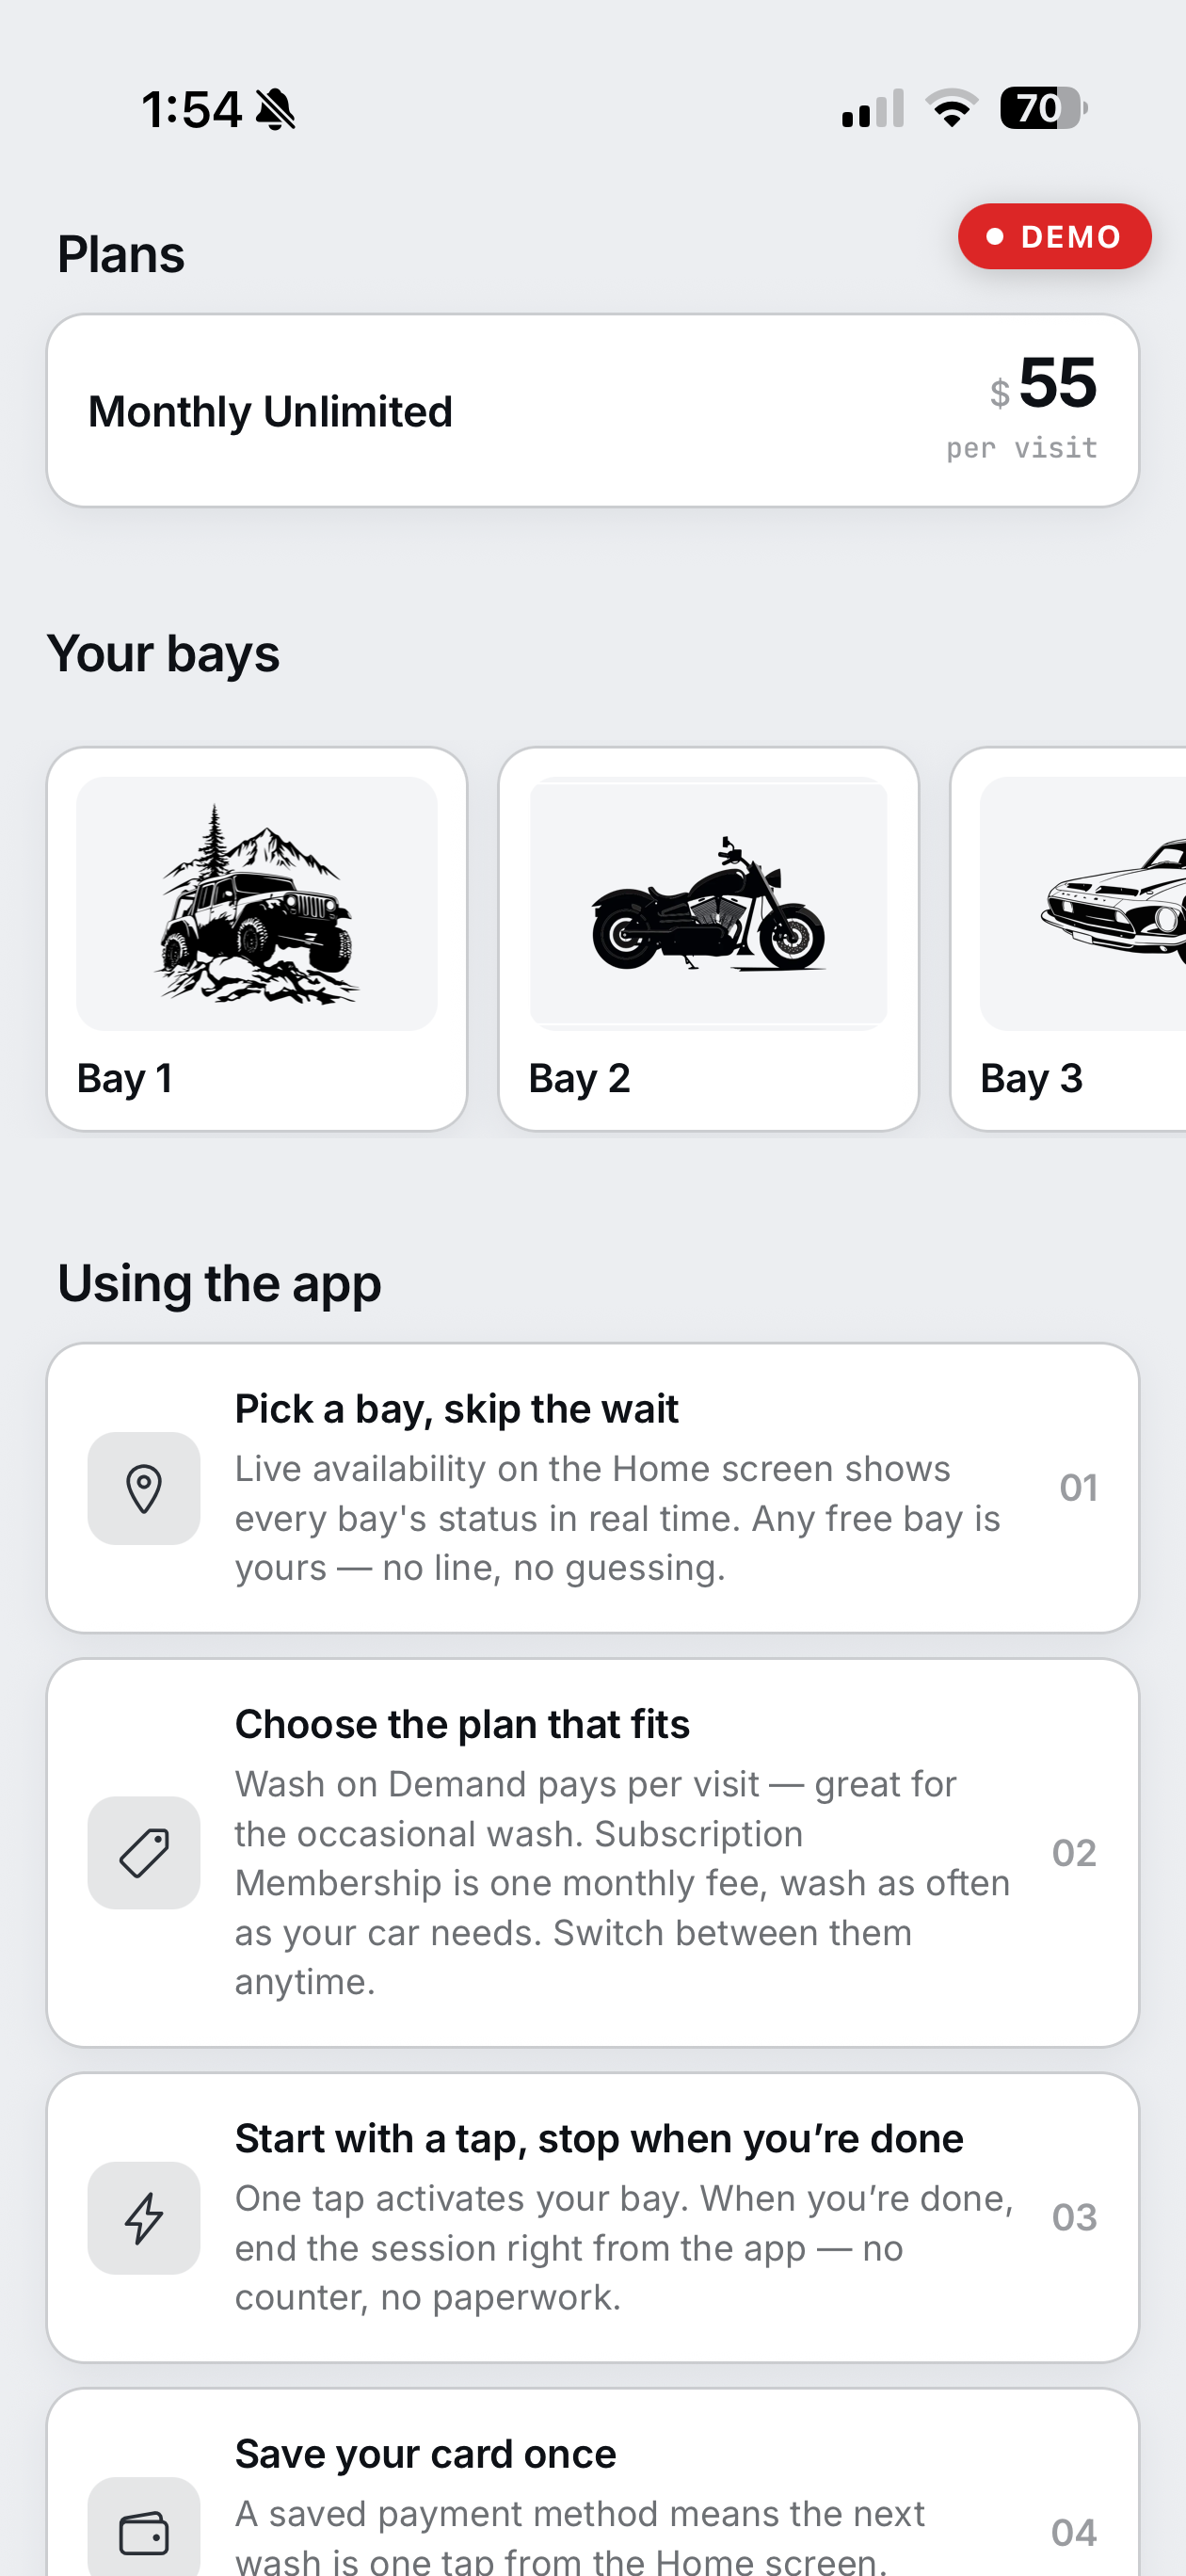
Task: Tap the price tag icon
Action: pyautogui.click(x=144, y=1853)
